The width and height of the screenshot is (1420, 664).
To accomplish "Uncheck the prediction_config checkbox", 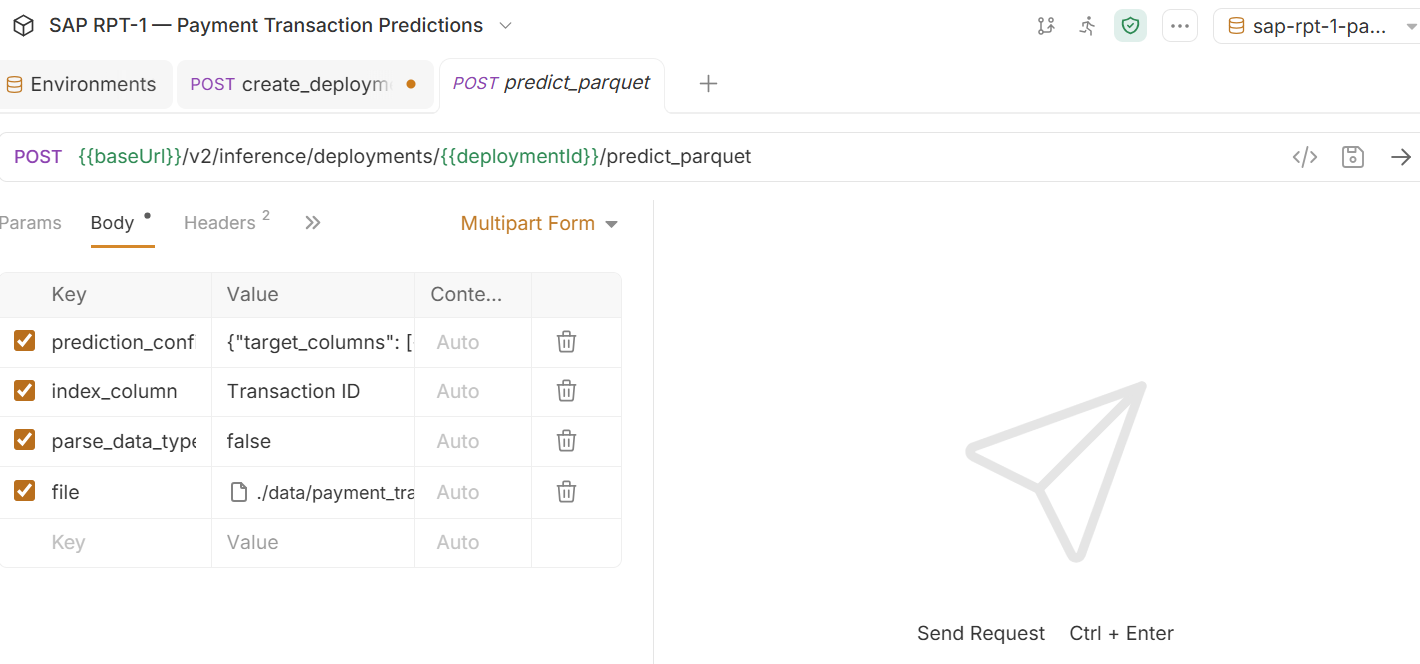I will click(25, 341).
